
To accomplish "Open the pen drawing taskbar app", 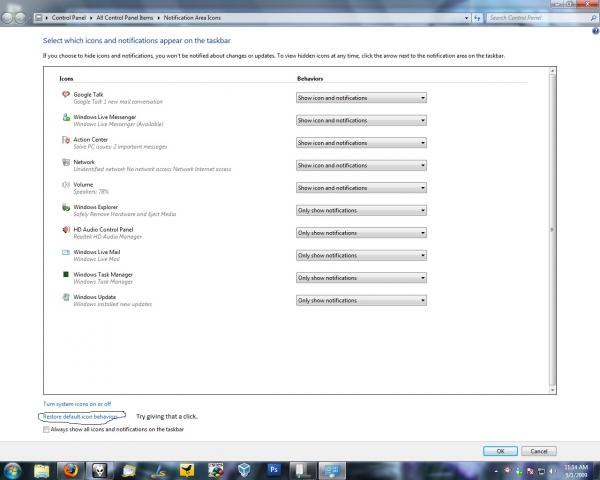I will [158, 471].
